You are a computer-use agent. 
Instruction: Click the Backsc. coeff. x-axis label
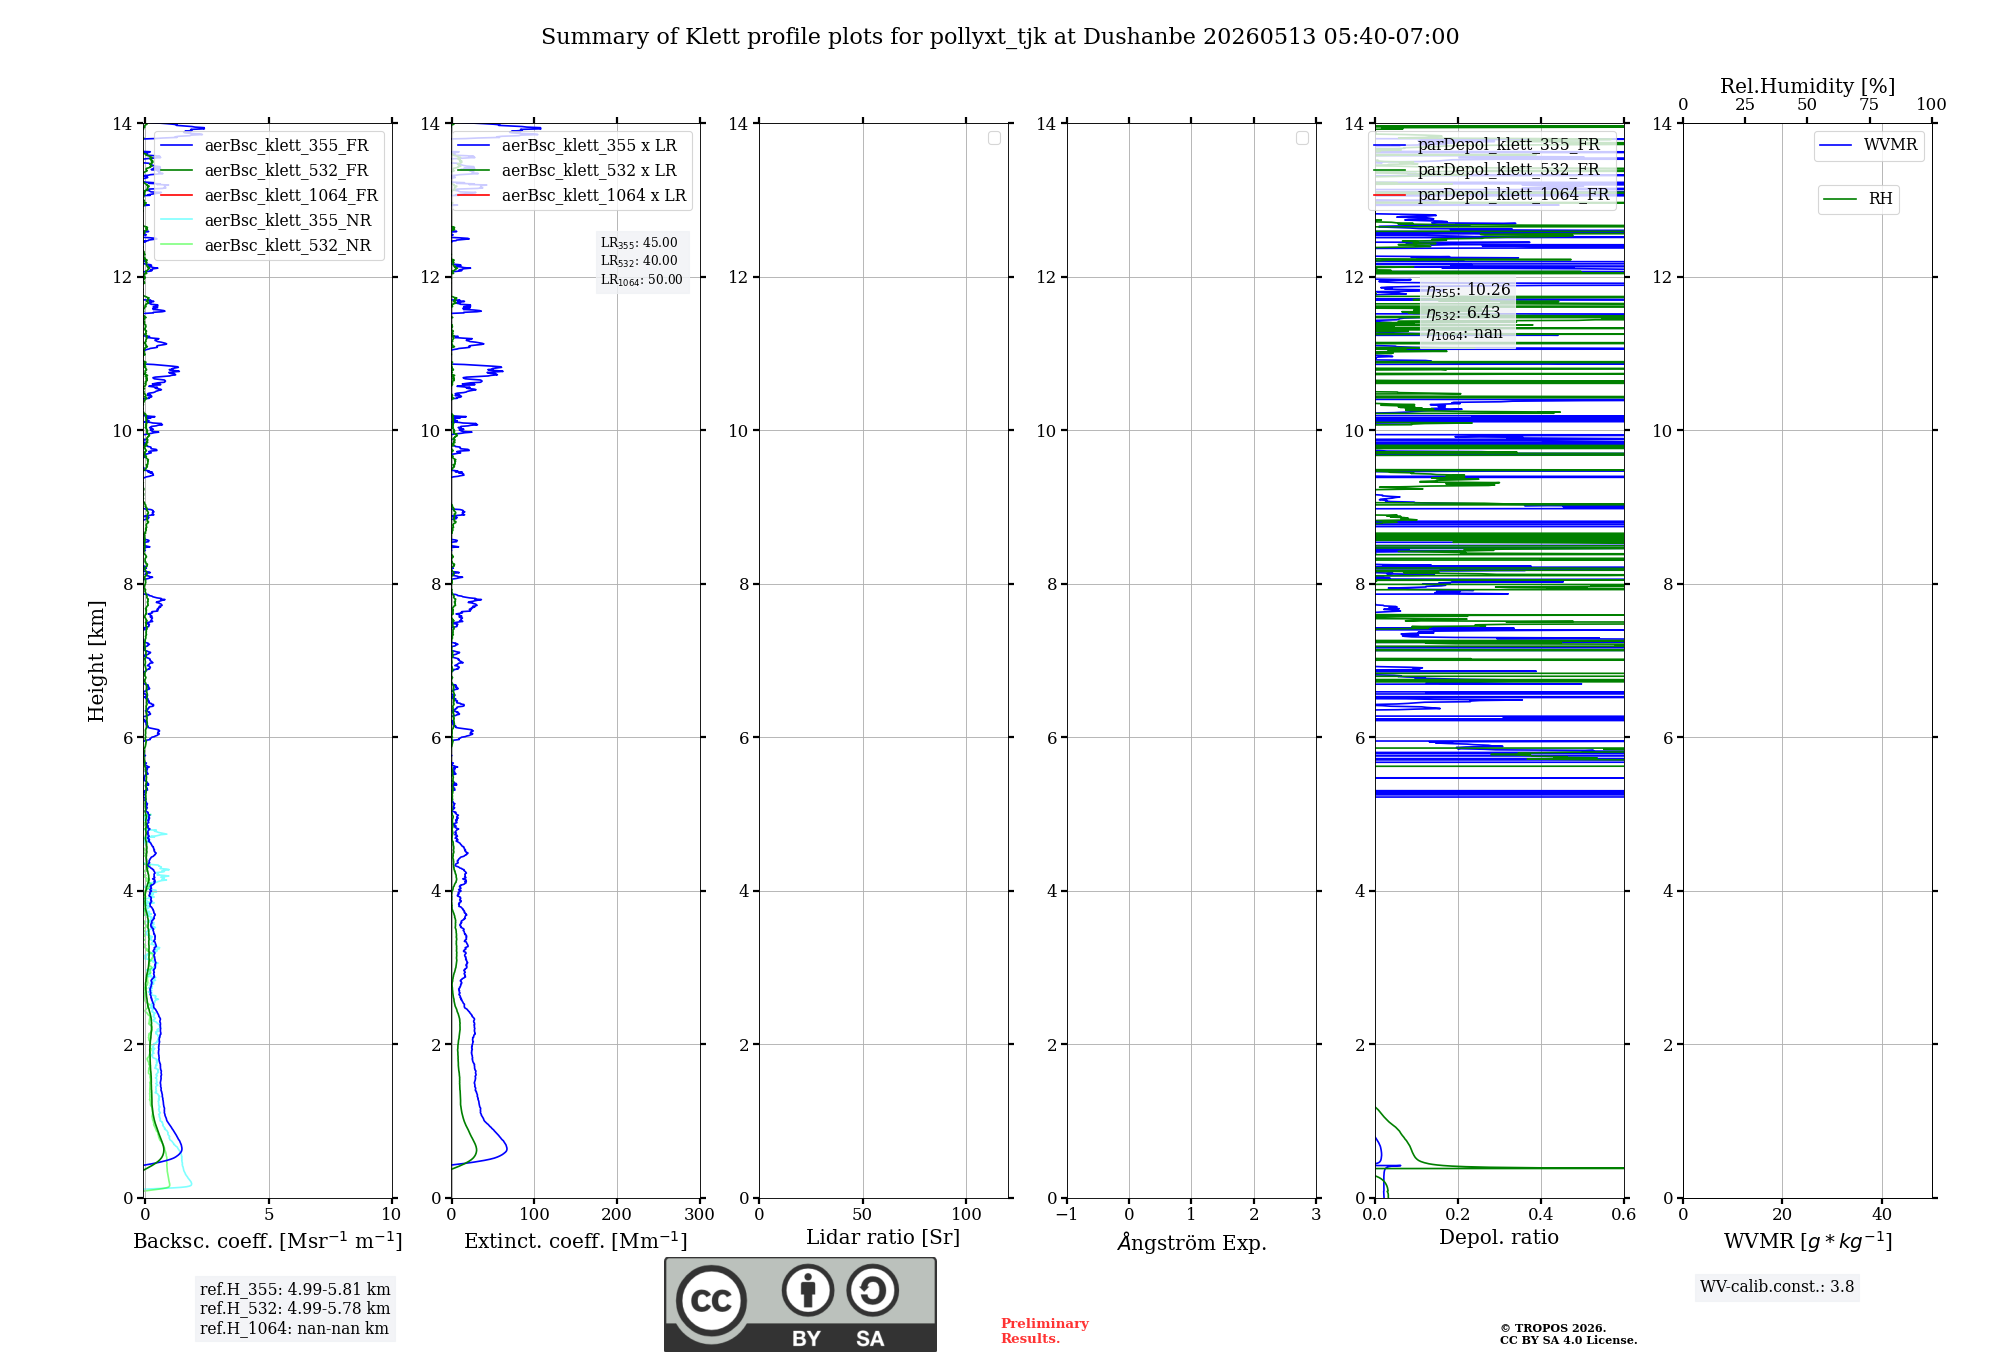point(268,1241)
